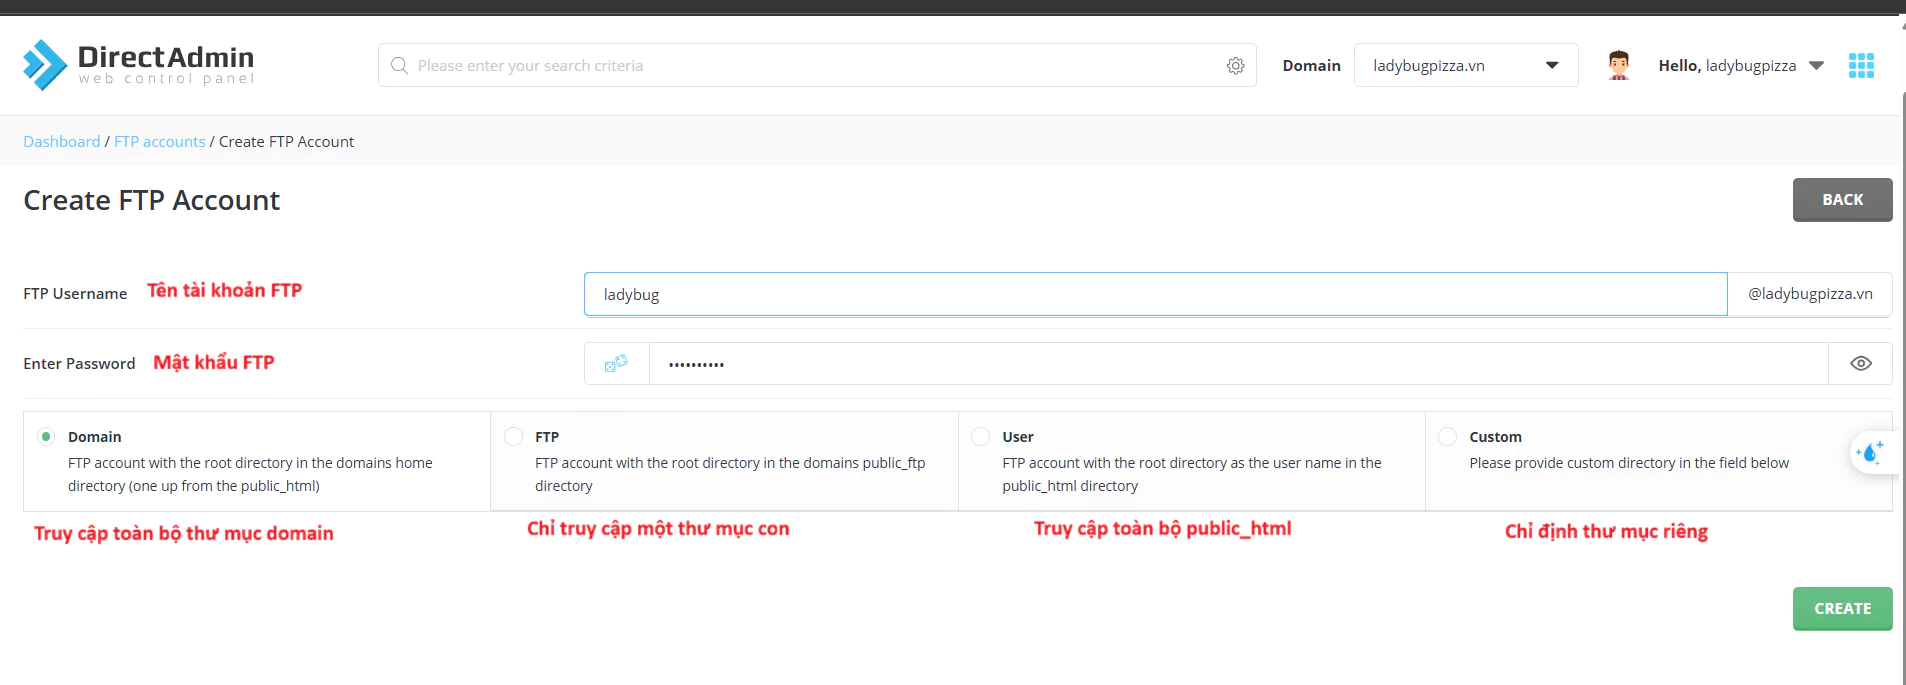The height and width of the screenshot is (685, 1906).
Task: Select the Custom directory radio option
Action: point(1448,437)
